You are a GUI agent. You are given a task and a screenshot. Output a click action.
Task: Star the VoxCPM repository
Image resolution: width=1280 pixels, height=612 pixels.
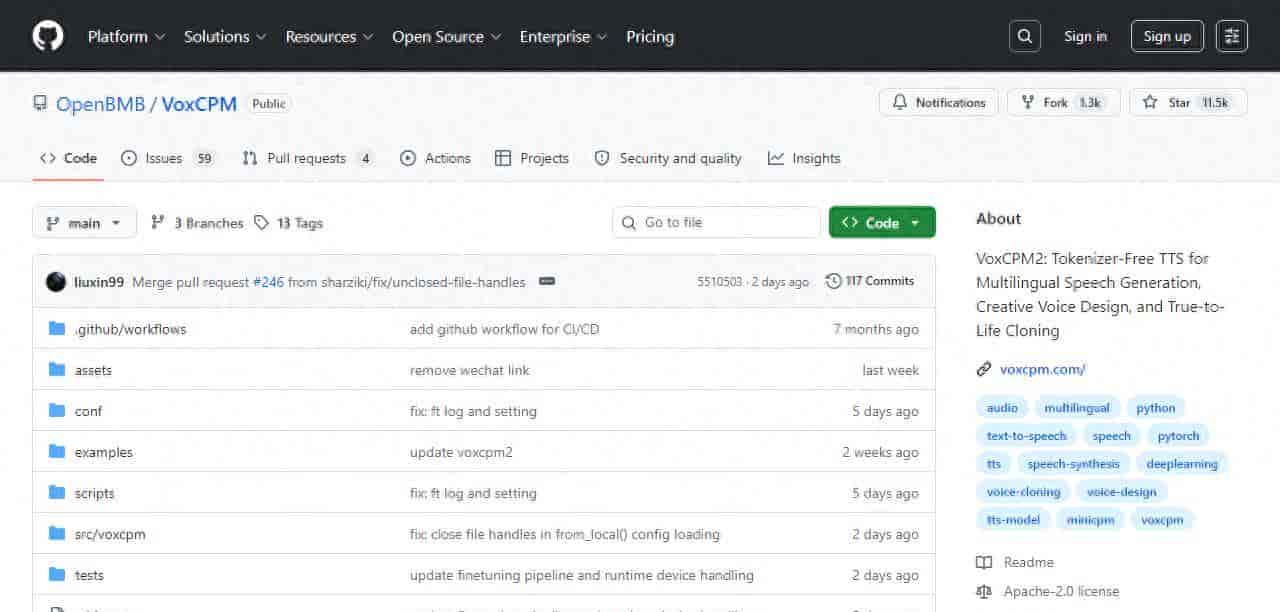click(1187, 103)
